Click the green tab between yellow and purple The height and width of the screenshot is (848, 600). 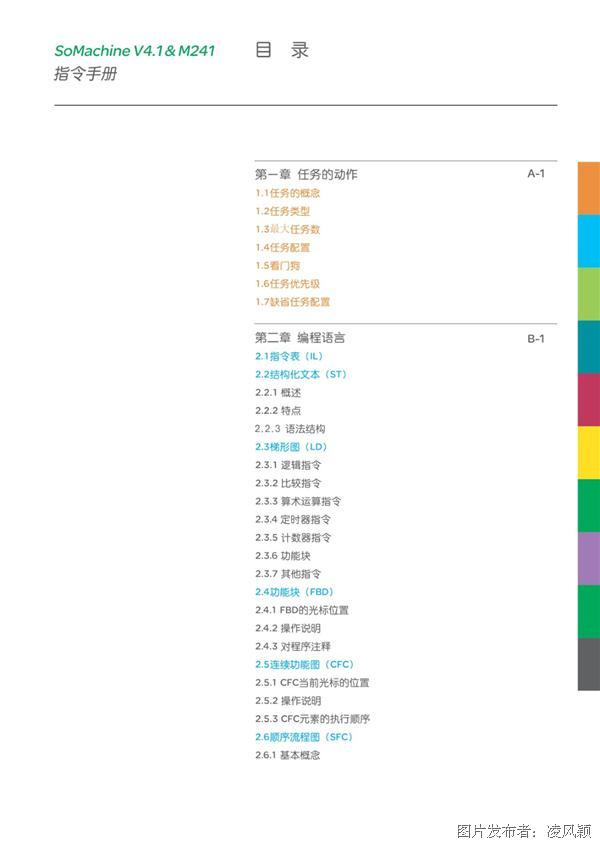tap(589, 506)
